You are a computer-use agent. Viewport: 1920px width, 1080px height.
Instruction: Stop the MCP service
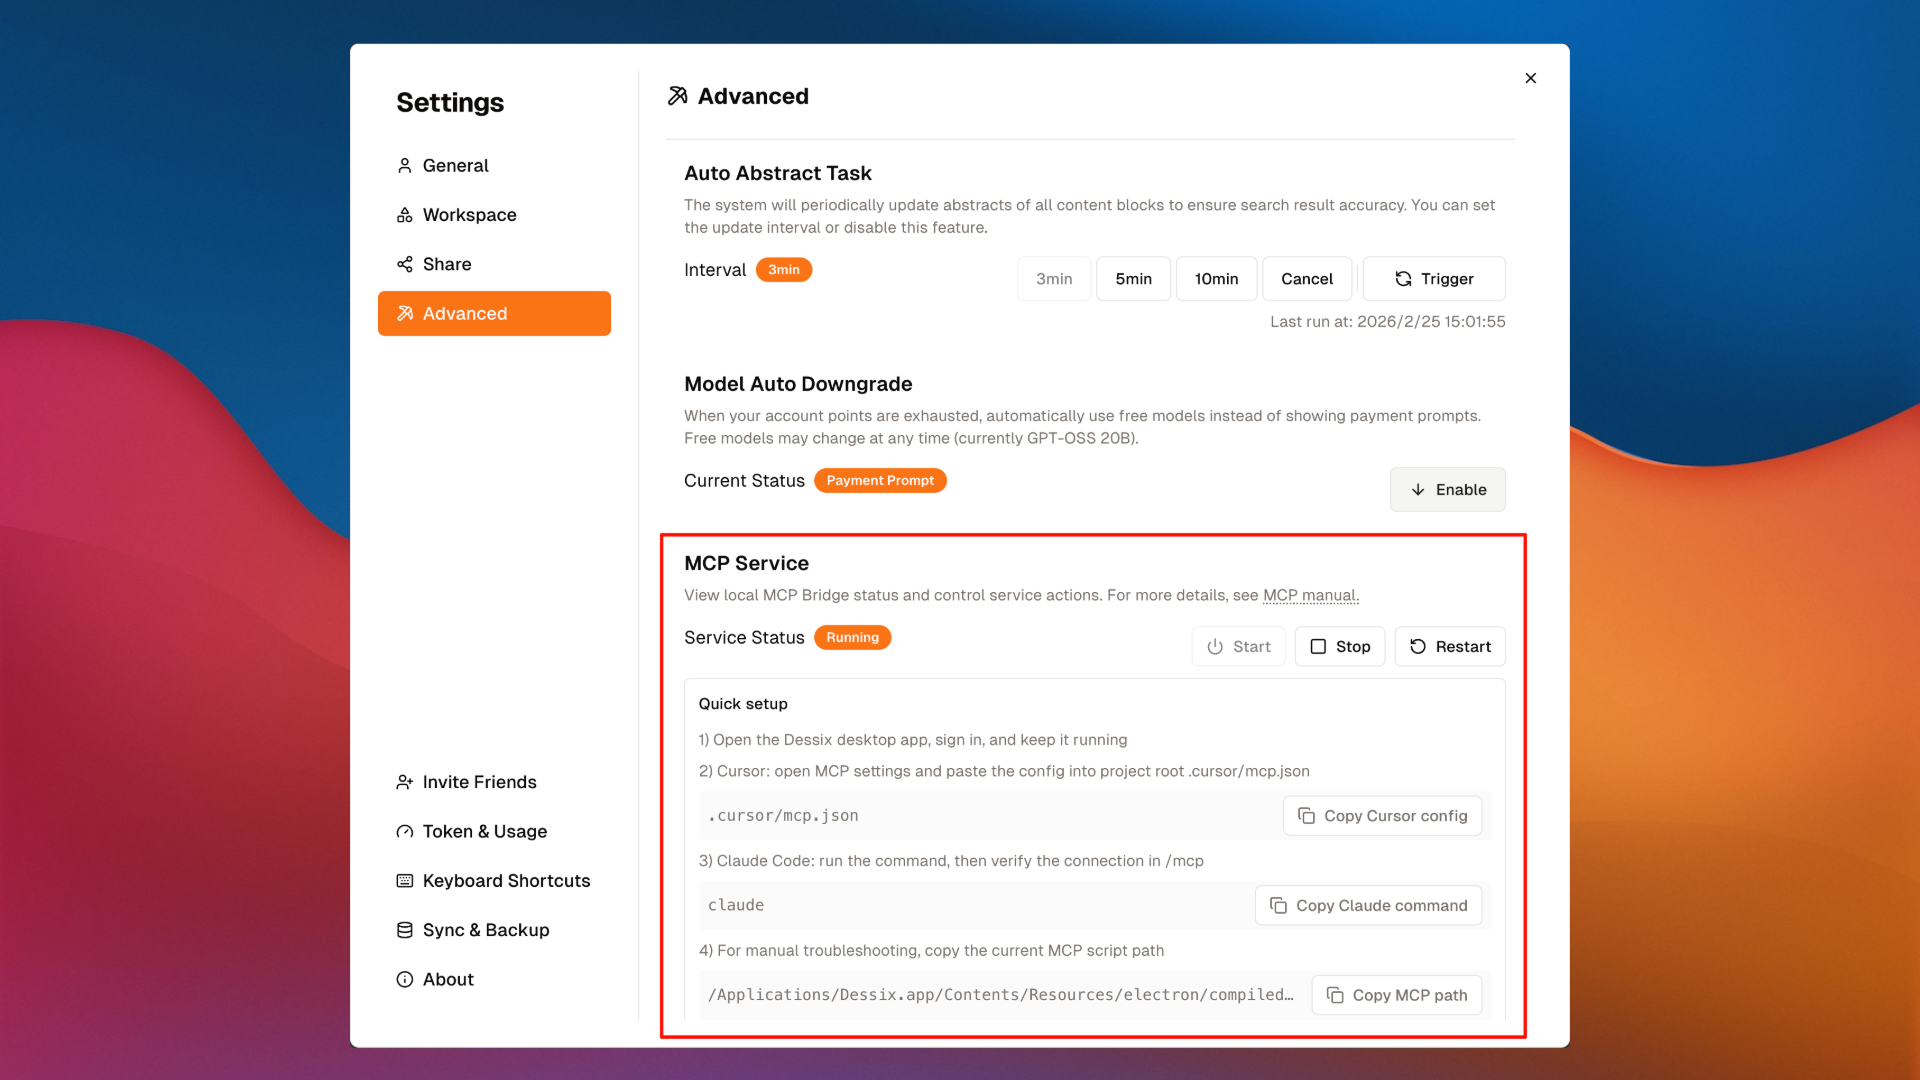[x=1339, y=646]
